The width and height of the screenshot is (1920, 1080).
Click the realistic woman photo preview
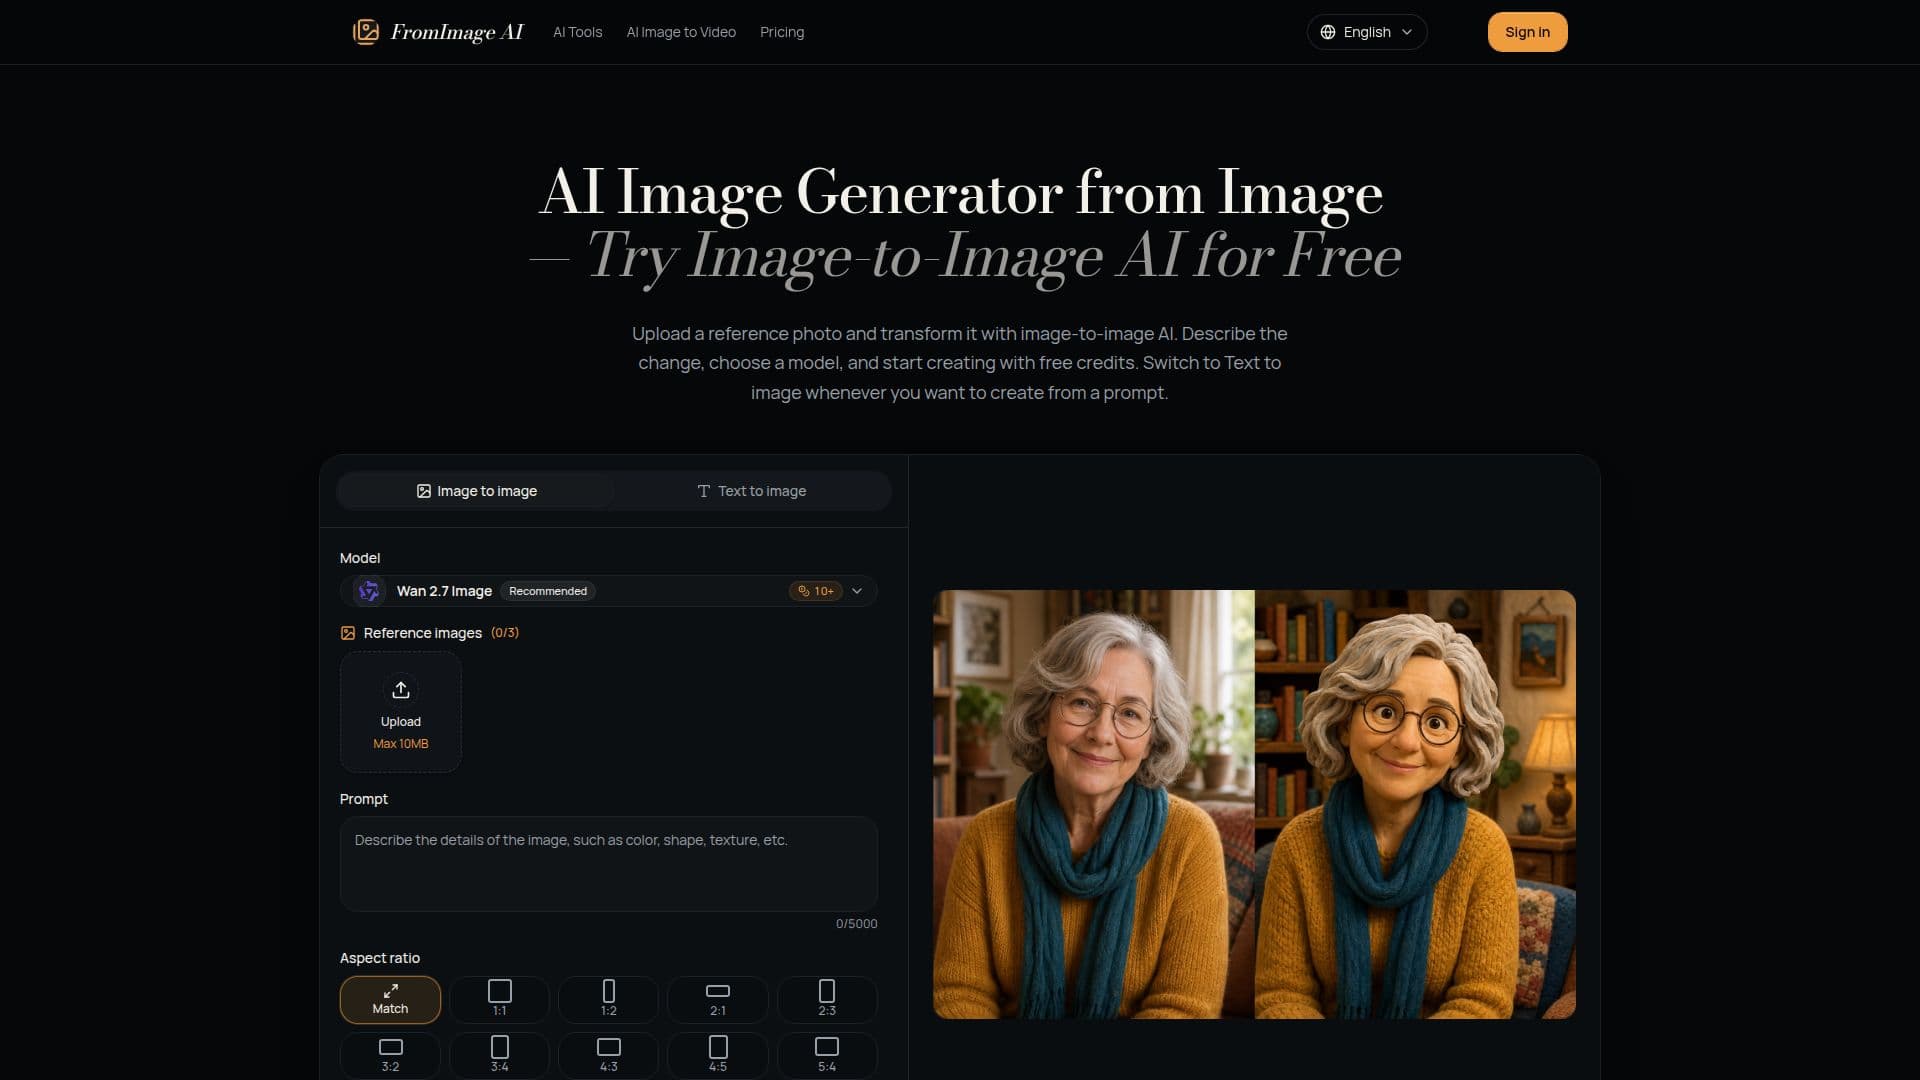(x=1093, y=805)
